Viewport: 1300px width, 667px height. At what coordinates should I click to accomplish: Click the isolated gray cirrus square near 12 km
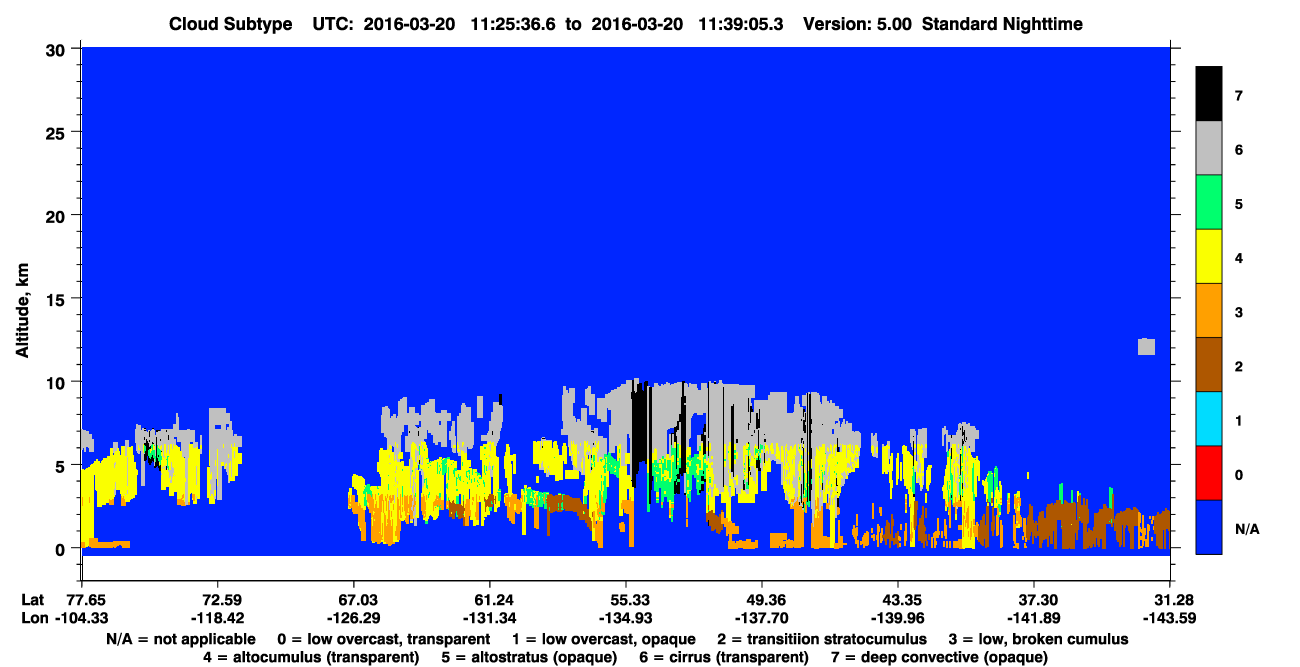click(x=1147, y=346)
